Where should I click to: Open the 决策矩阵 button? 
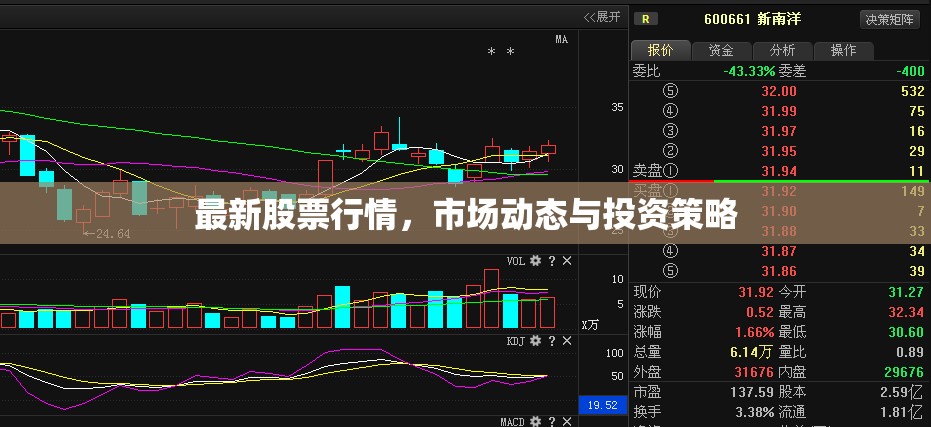click(x=889, y=19)
